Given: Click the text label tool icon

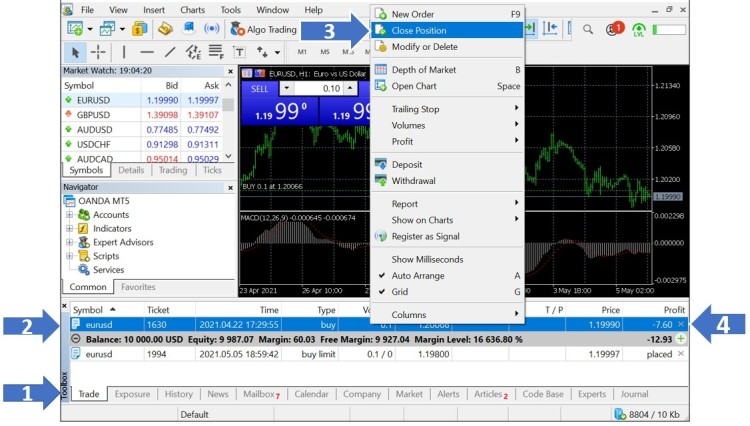Looking at the screenshot, I should tap(239, 51).
